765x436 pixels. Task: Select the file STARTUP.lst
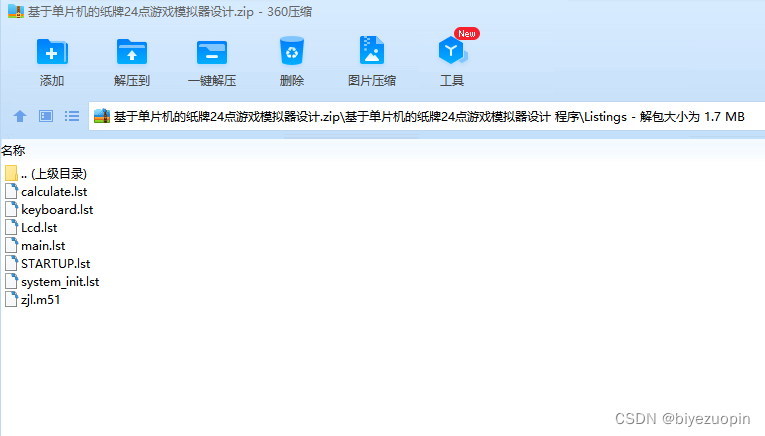coord(56,264)
